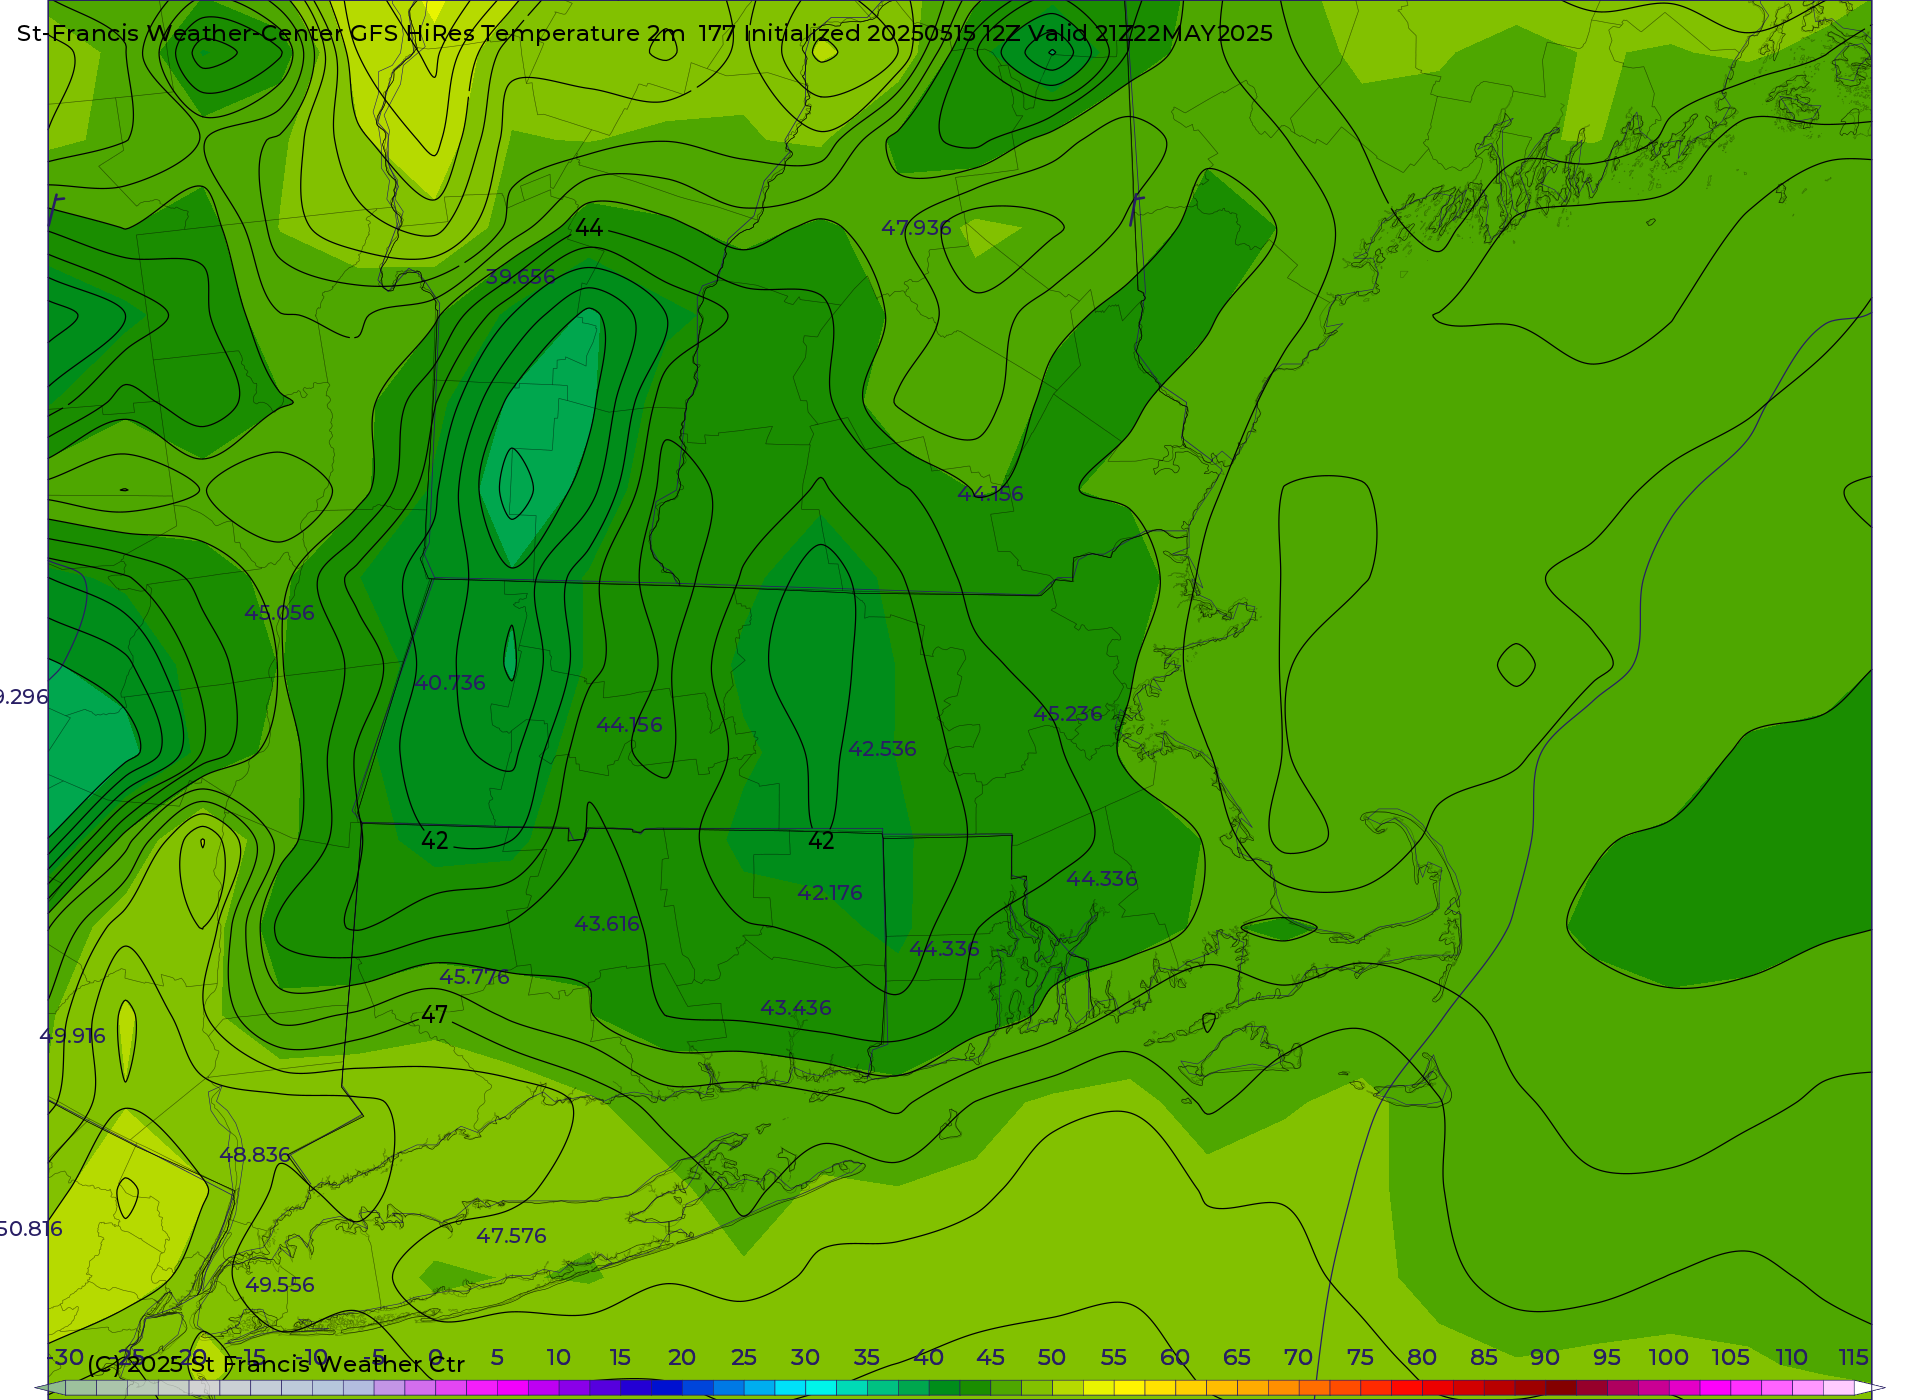Select the 42.176 temperature reading
The image size is (1920, 1400).
(x=830, y=893)
